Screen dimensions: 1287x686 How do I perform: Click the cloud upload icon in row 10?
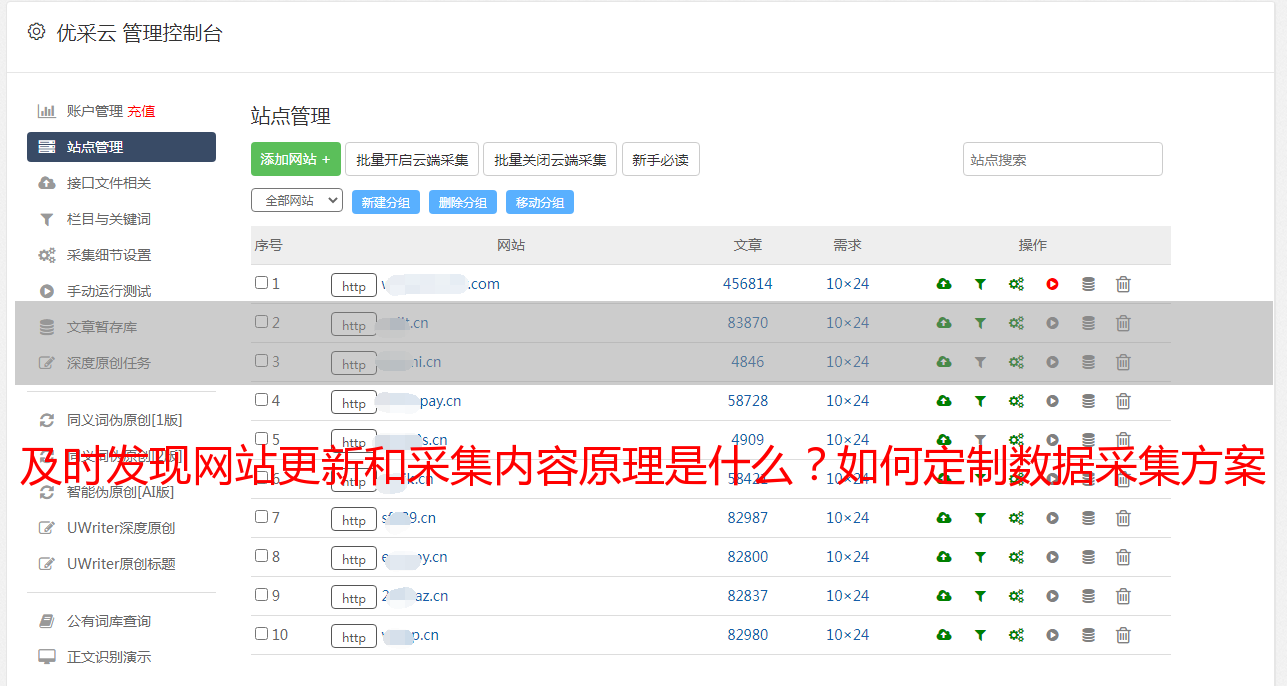tap(944, 635)
